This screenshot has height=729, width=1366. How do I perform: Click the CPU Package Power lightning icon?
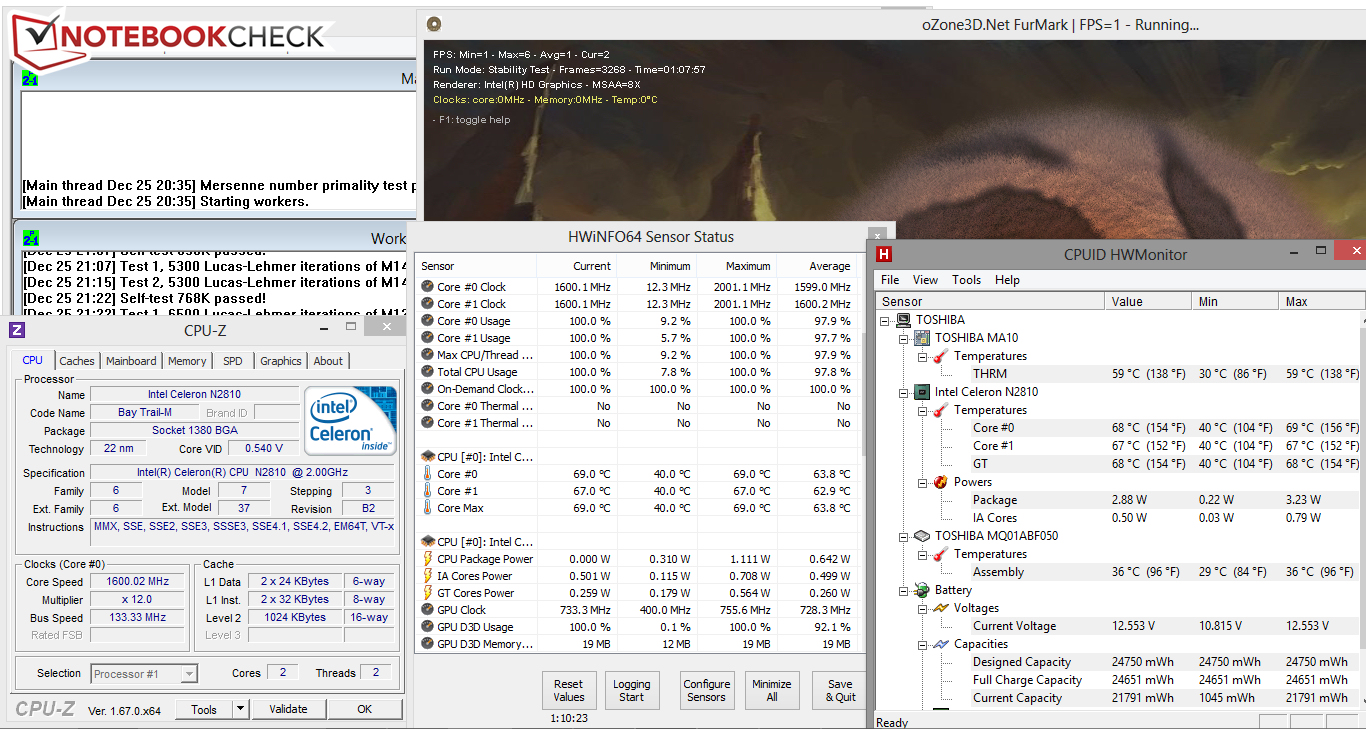pos(428,559)
